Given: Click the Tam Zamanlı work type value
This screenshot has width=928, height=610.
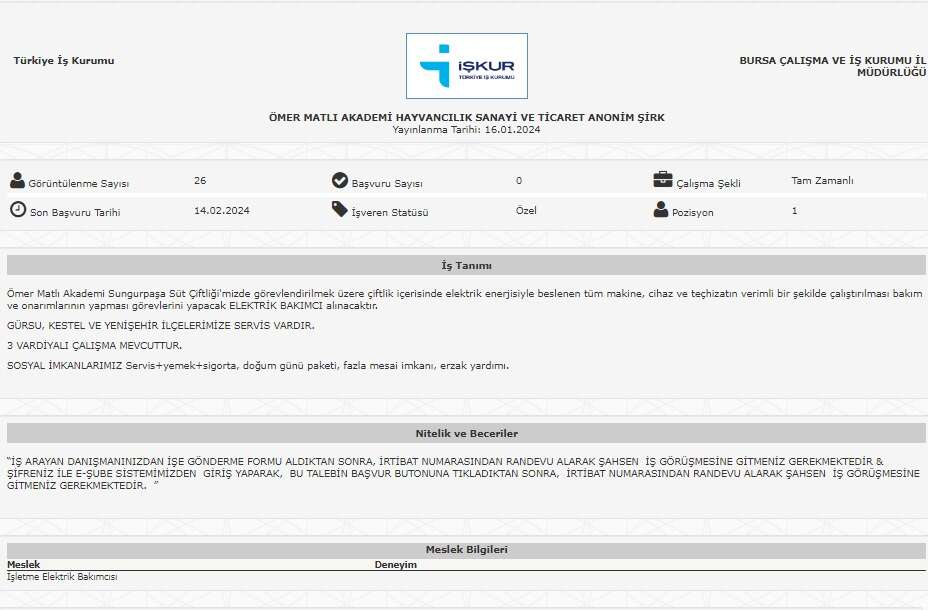Looking at the screenshot, I should [822, 181].
